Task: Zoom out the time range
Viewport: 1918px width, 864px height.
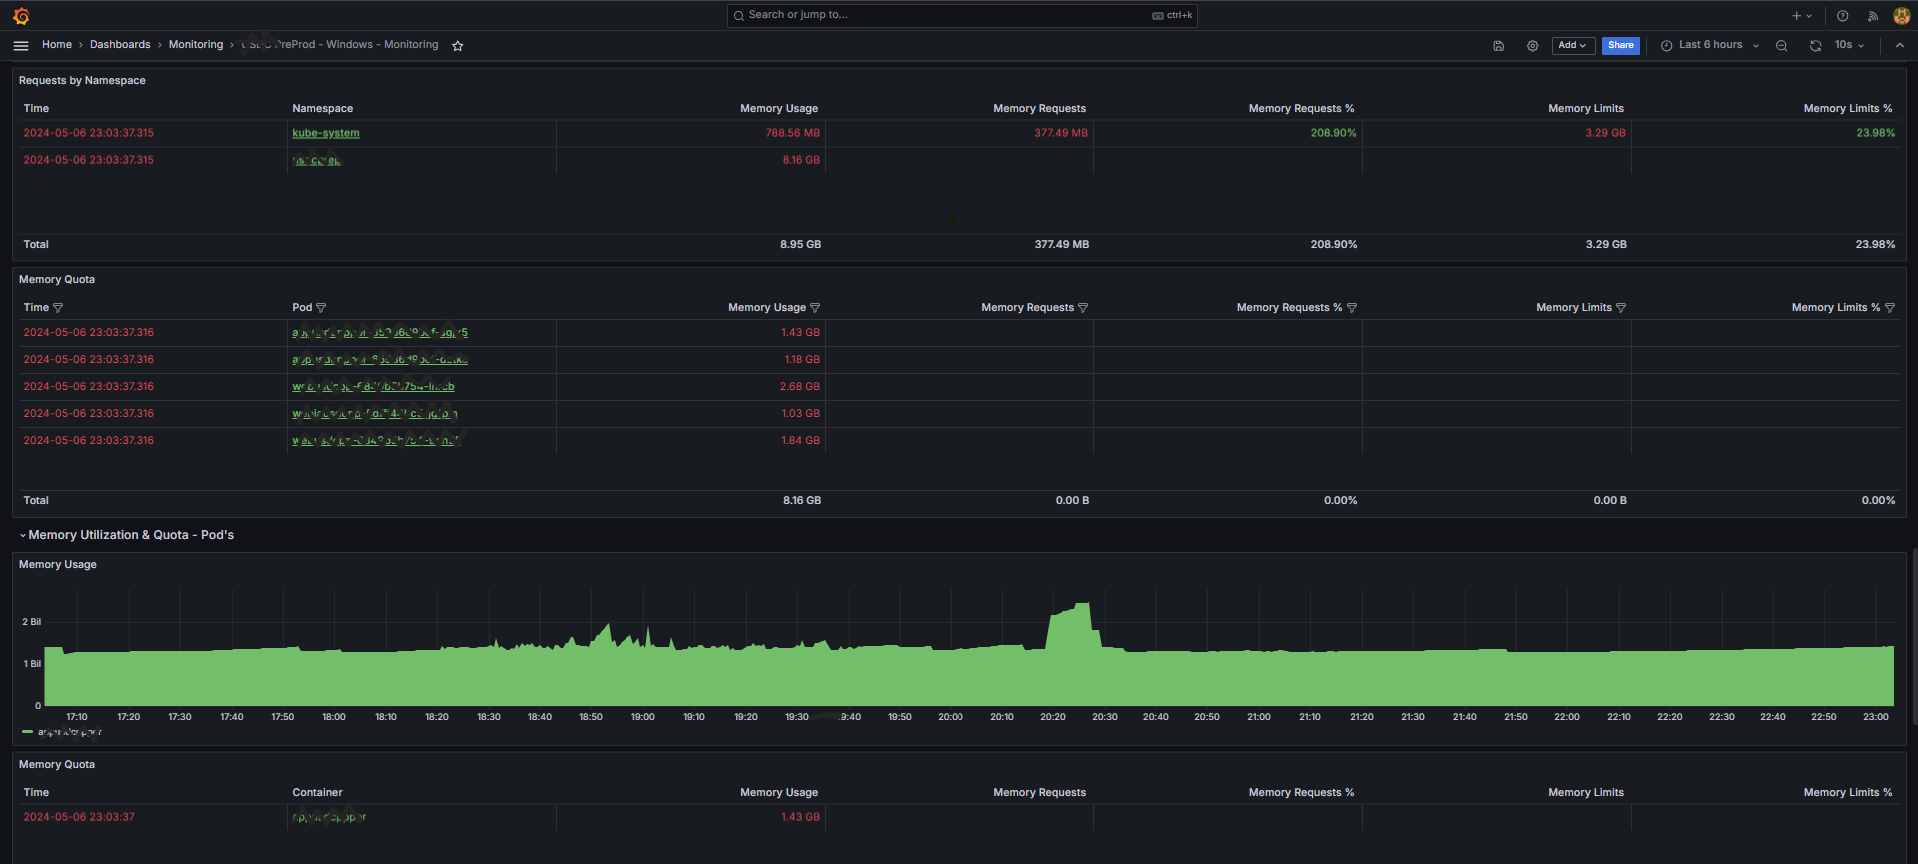Action: tap(1781, 45)
